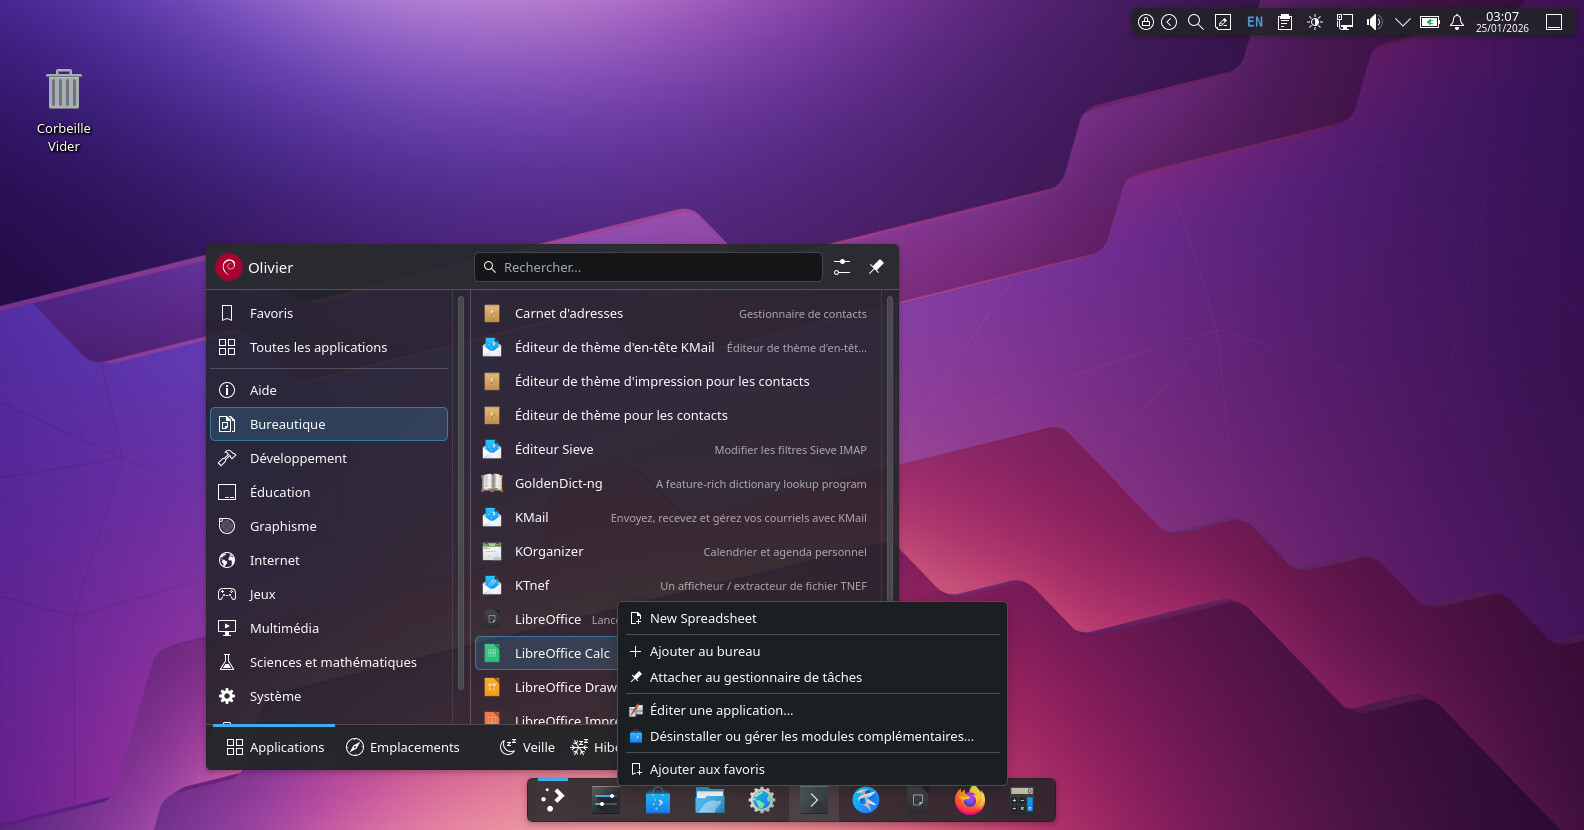
Task: Launch Éditeur Sieve
Action: click(x=676, y=449)
